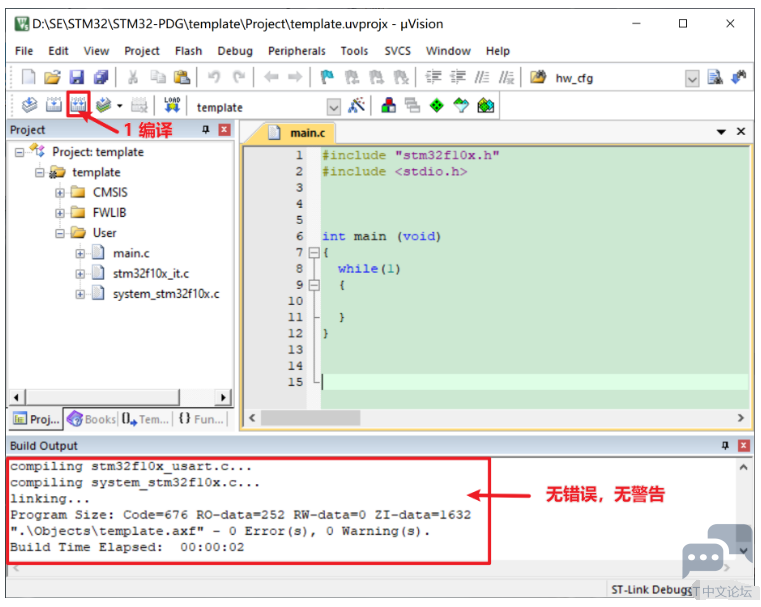
Task: Undo the last edit
Action: tap(214, 77)
